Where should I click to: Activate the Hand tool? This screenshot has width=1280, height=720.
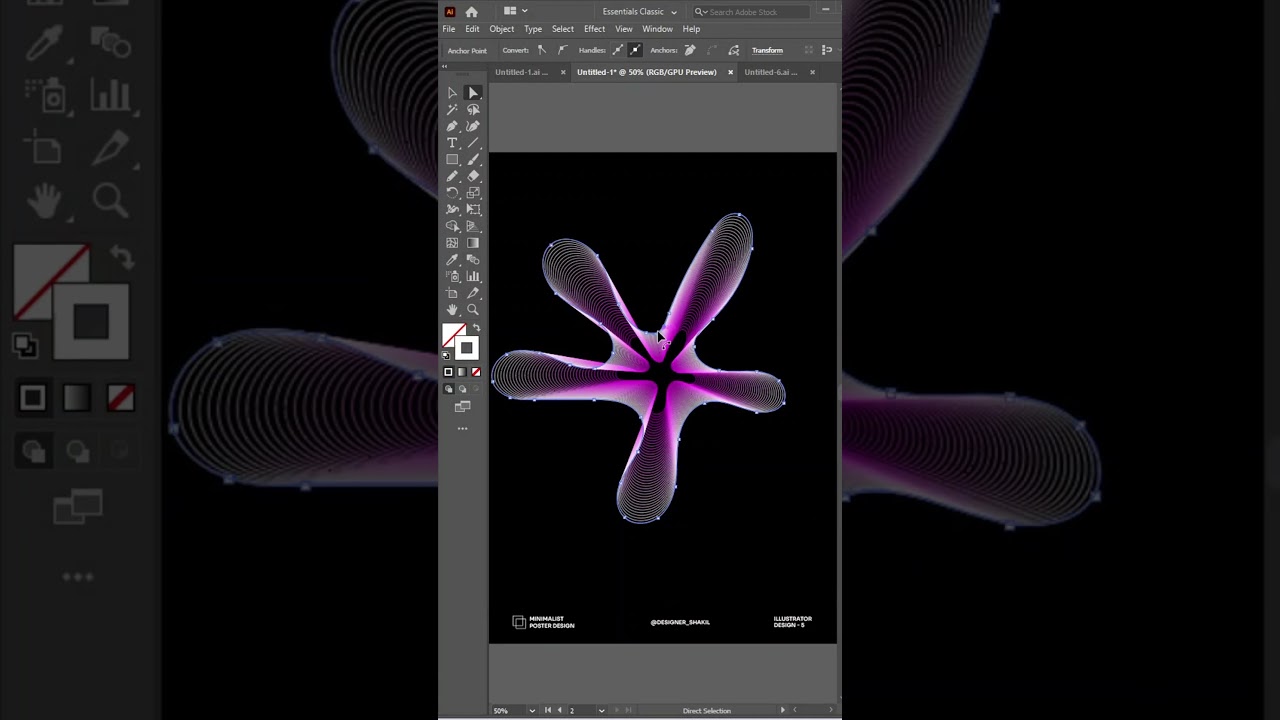pyautogui.click(x=452, y=310)
